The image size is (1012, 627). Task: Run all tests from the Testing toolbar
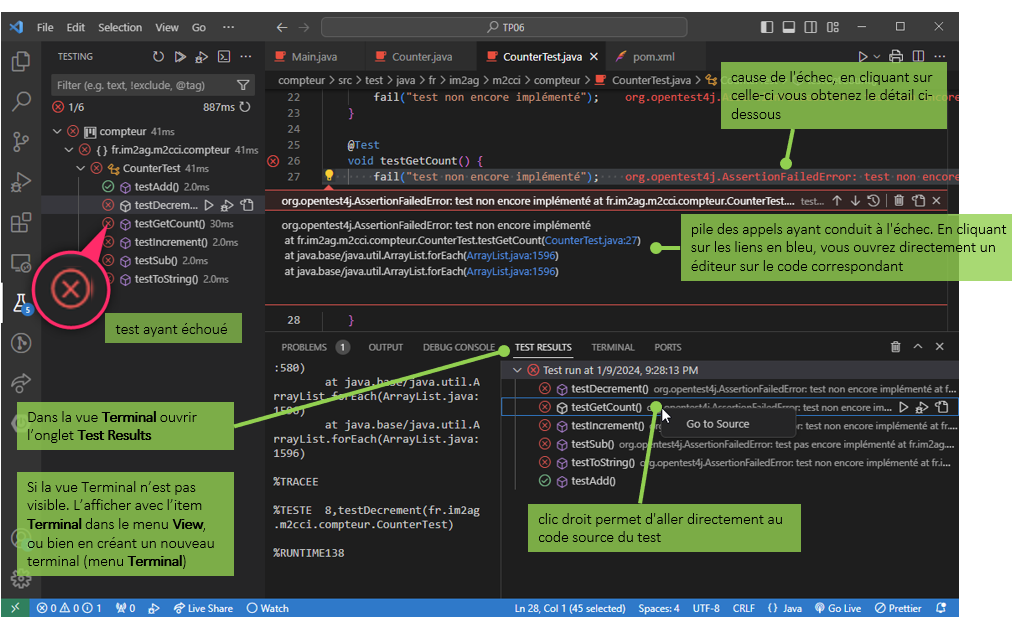click(180, 57)
